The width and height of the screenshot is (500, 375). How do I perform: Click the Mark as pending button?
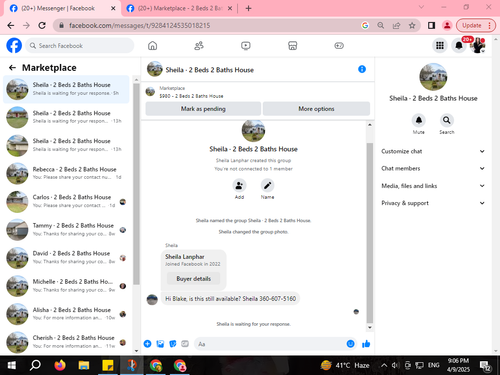coord(203,109)
